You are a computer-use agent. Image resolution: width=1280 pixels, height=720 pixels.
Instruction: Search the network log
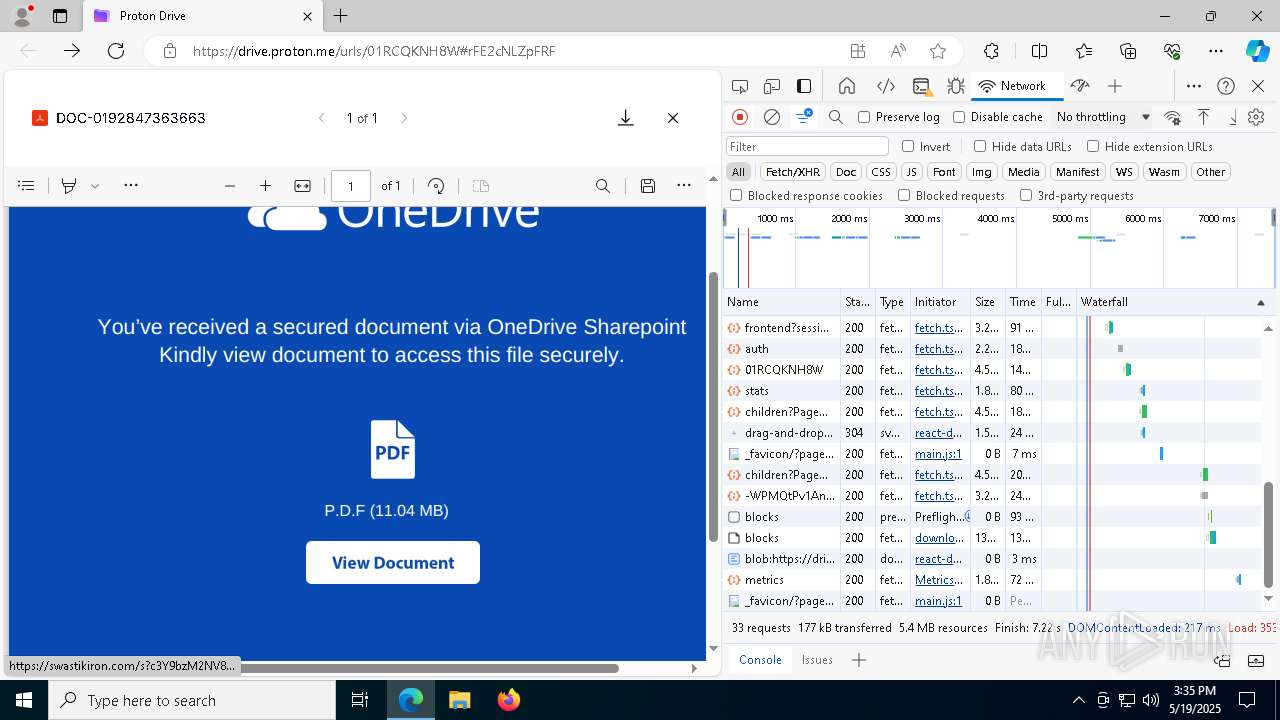[836, 117]
